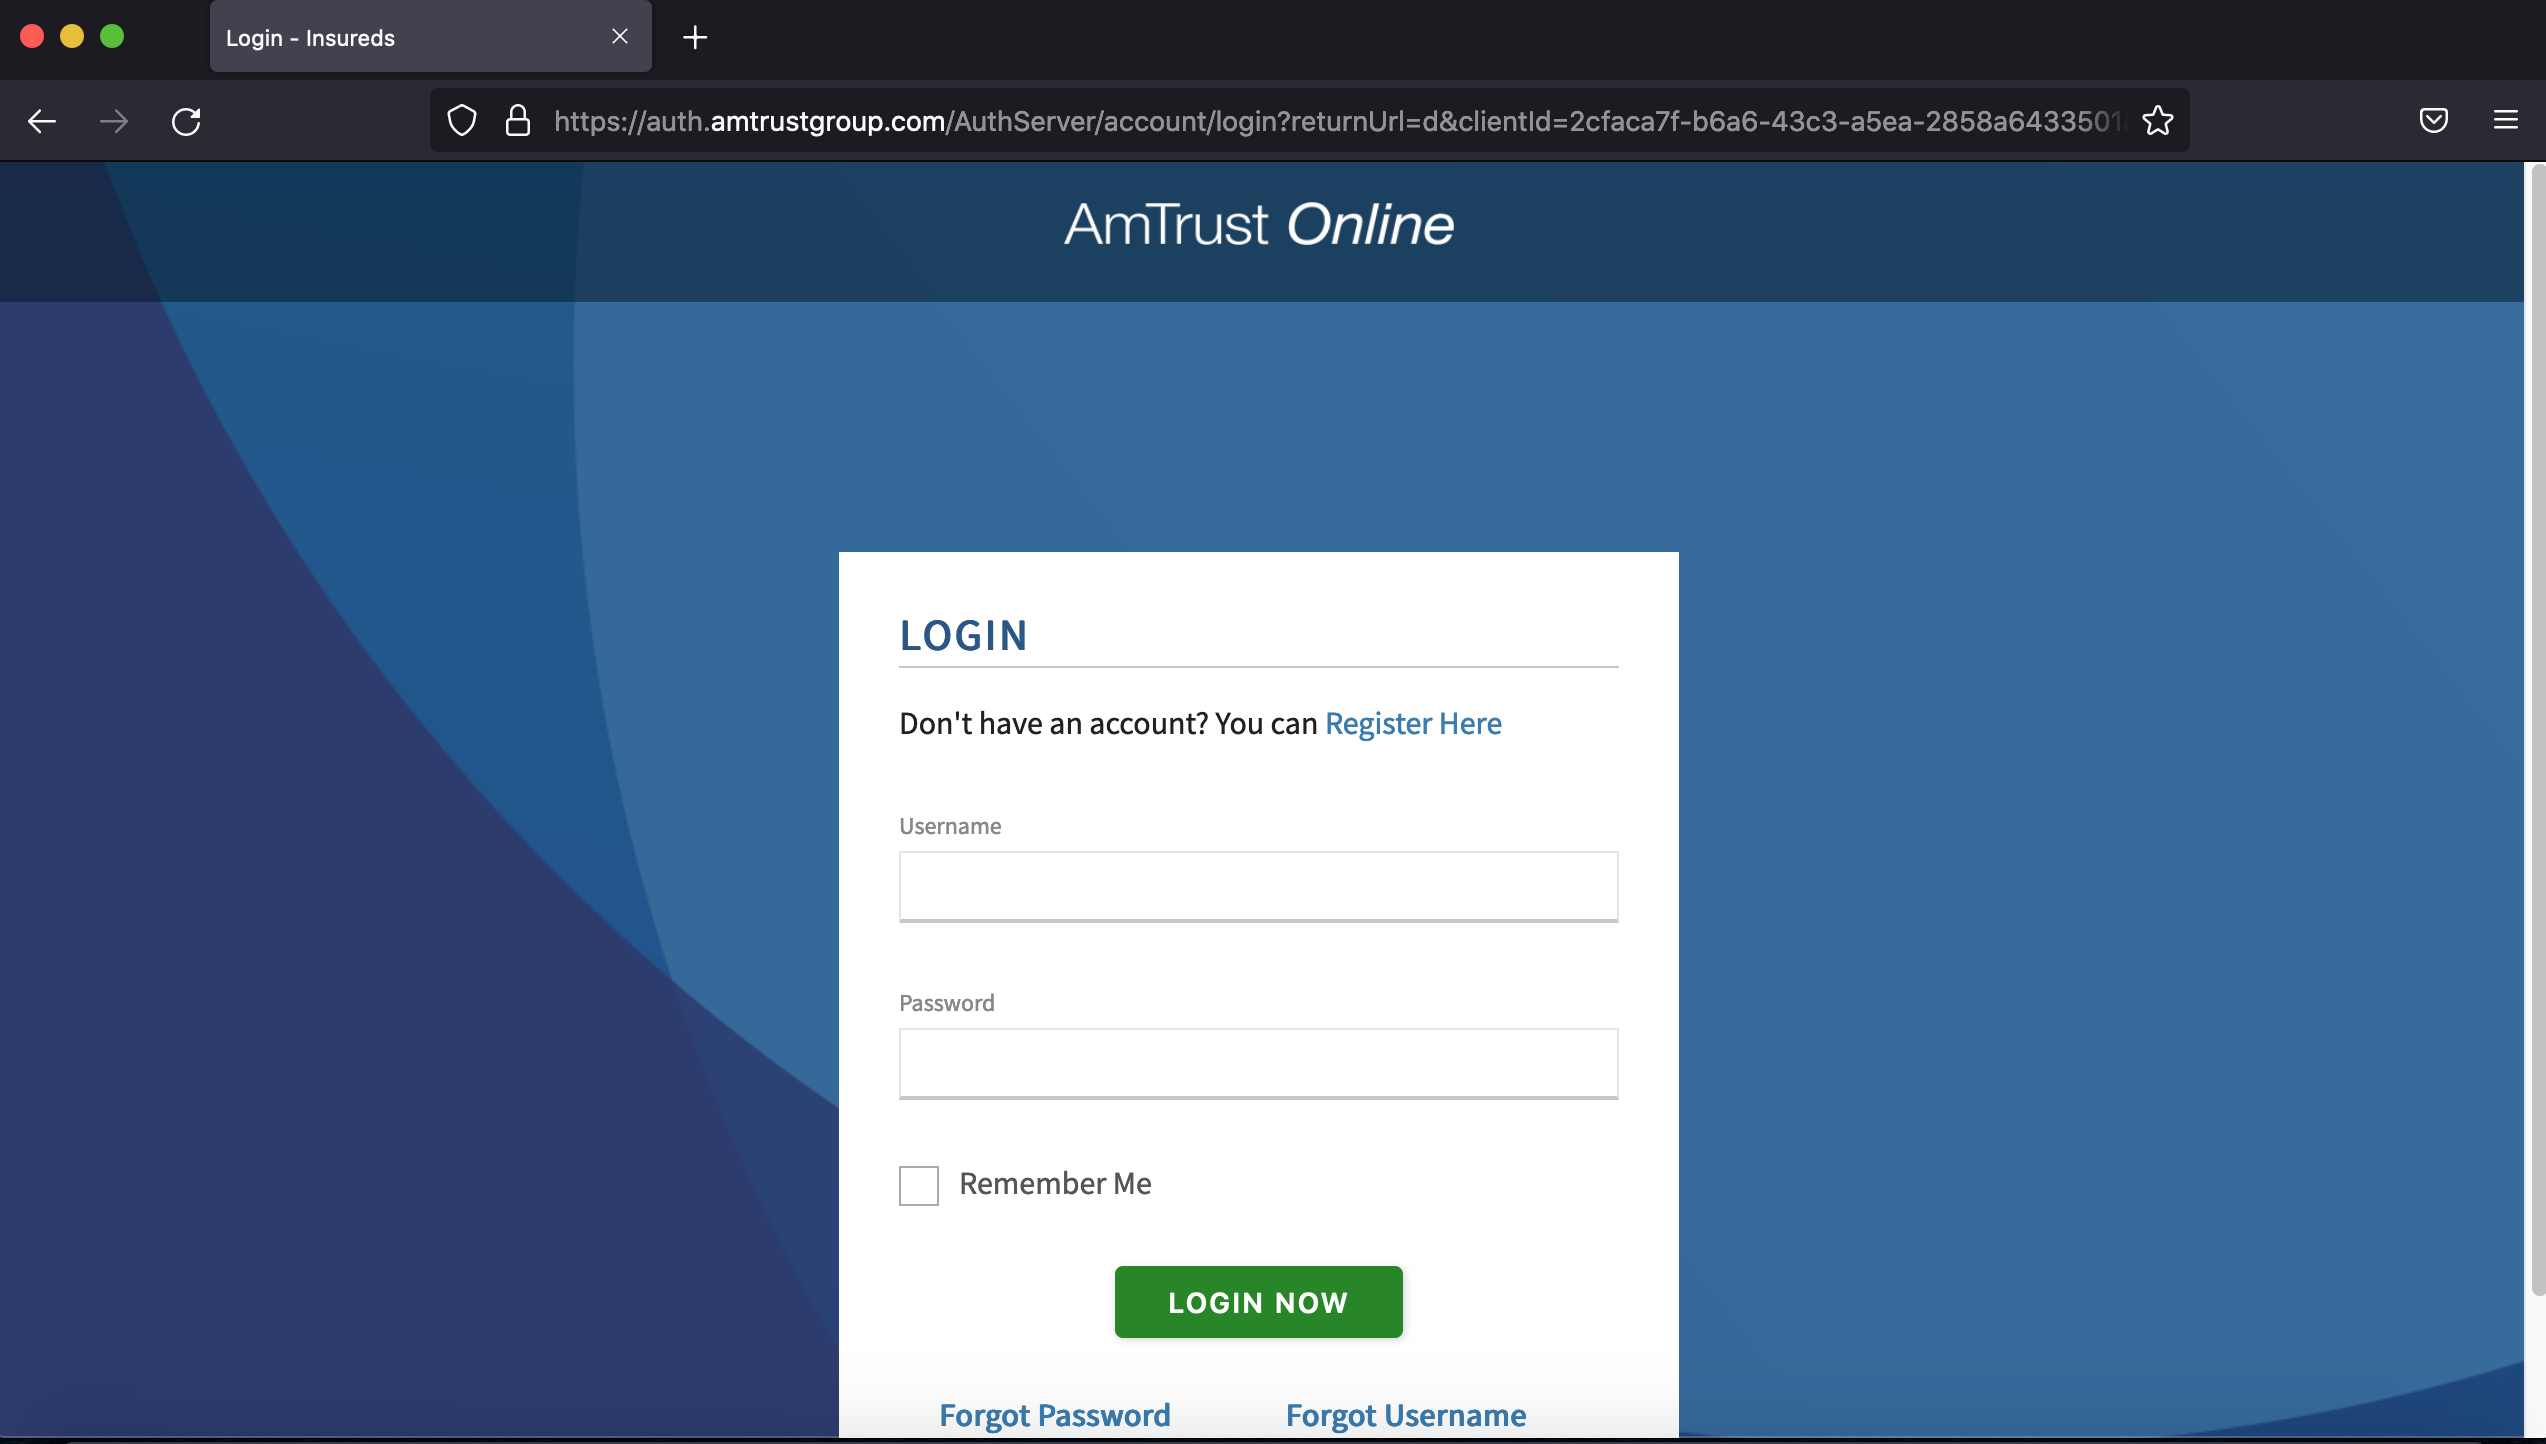This screenshot has width=2546, height=1444.
Task: Click the page vertical scrollbar
Action: (x=2536, y=730)
